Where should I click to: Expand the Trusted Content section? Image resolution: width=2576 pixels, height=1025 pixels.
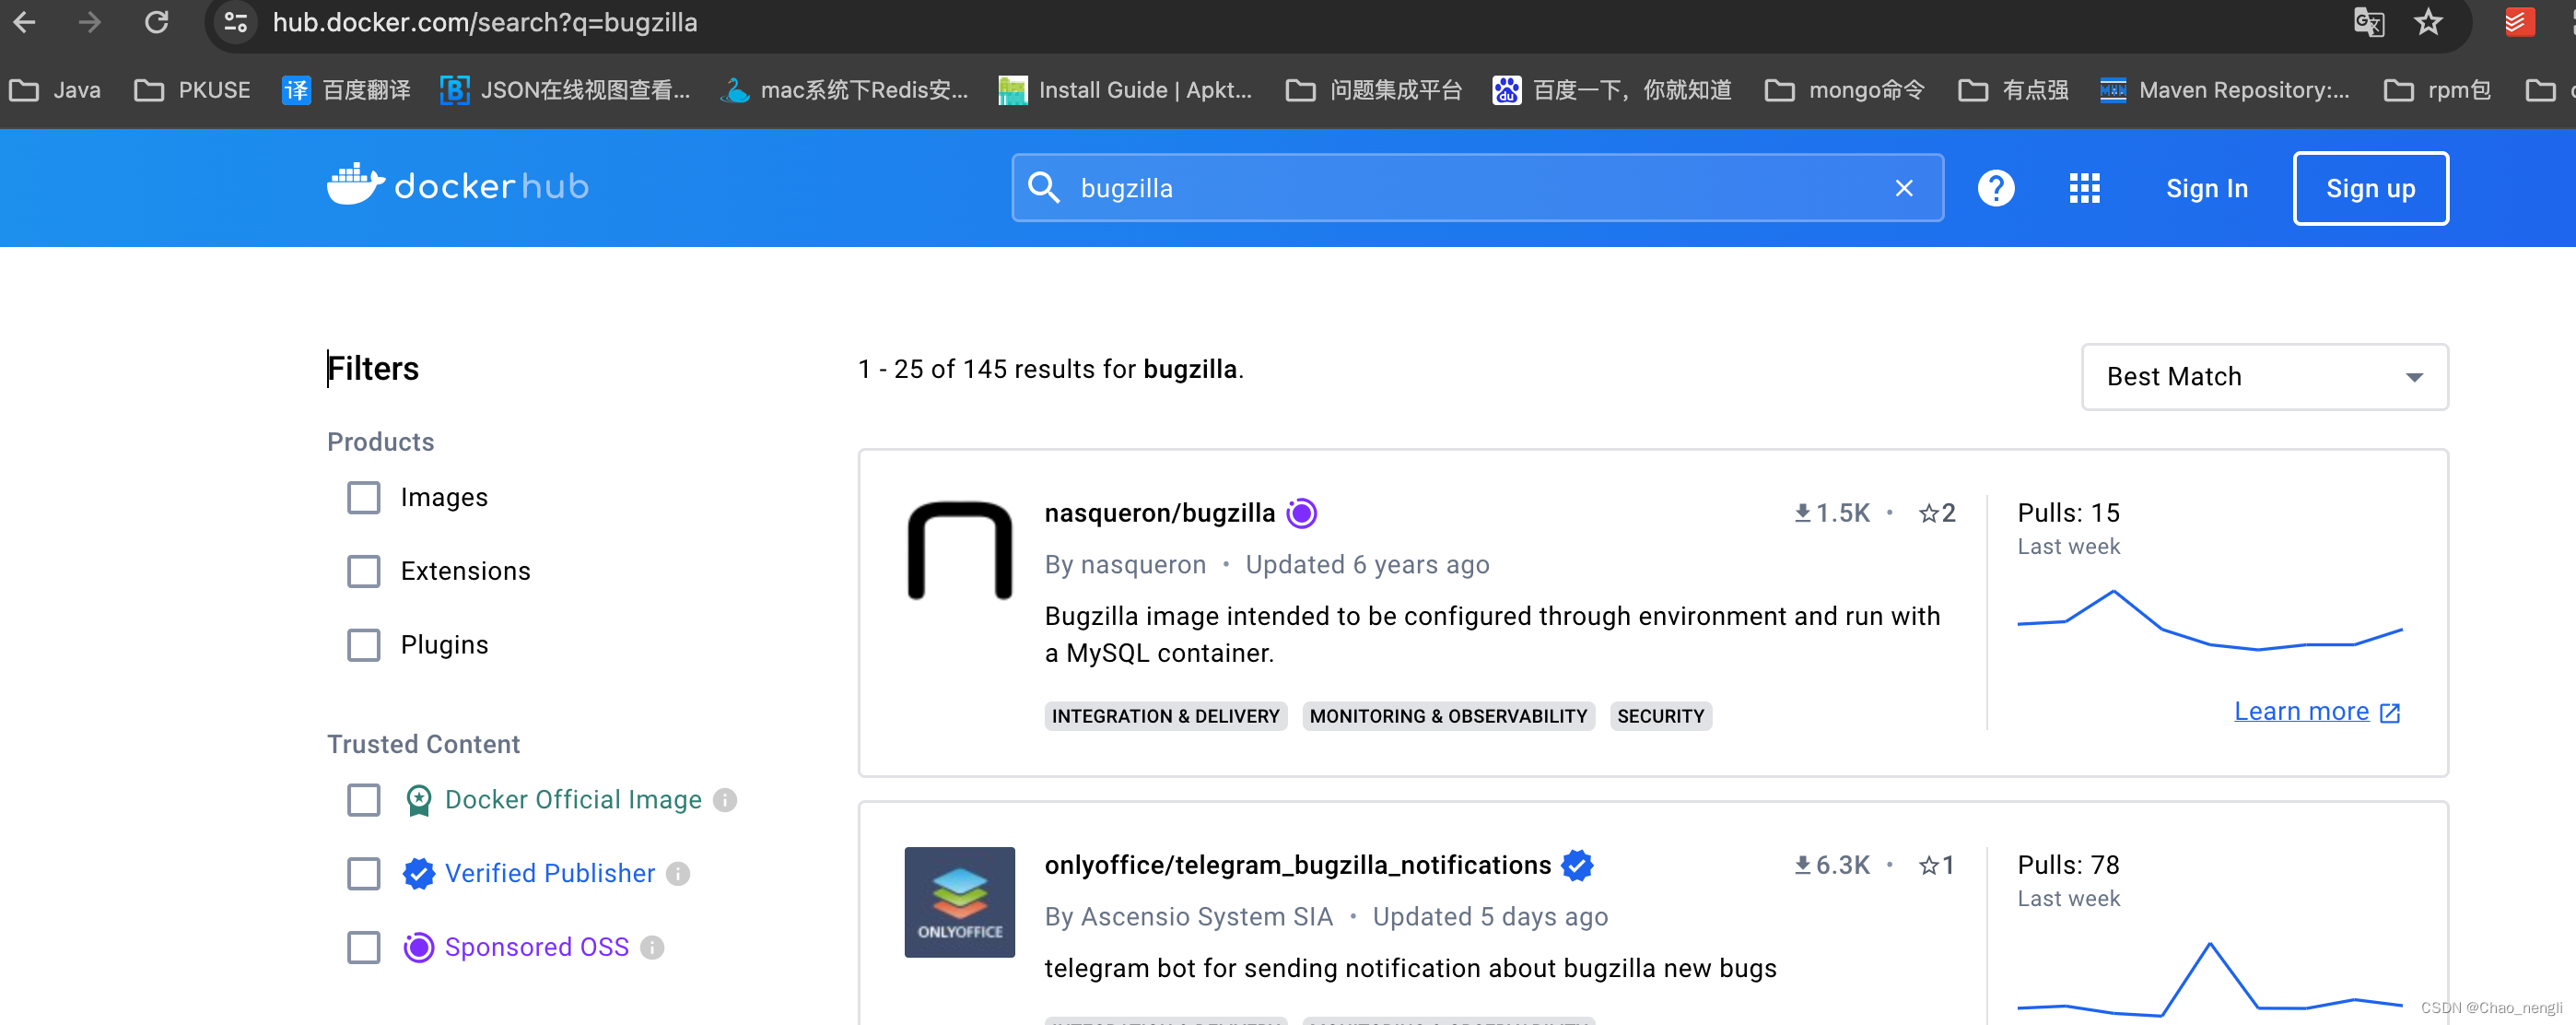[424, 744]
